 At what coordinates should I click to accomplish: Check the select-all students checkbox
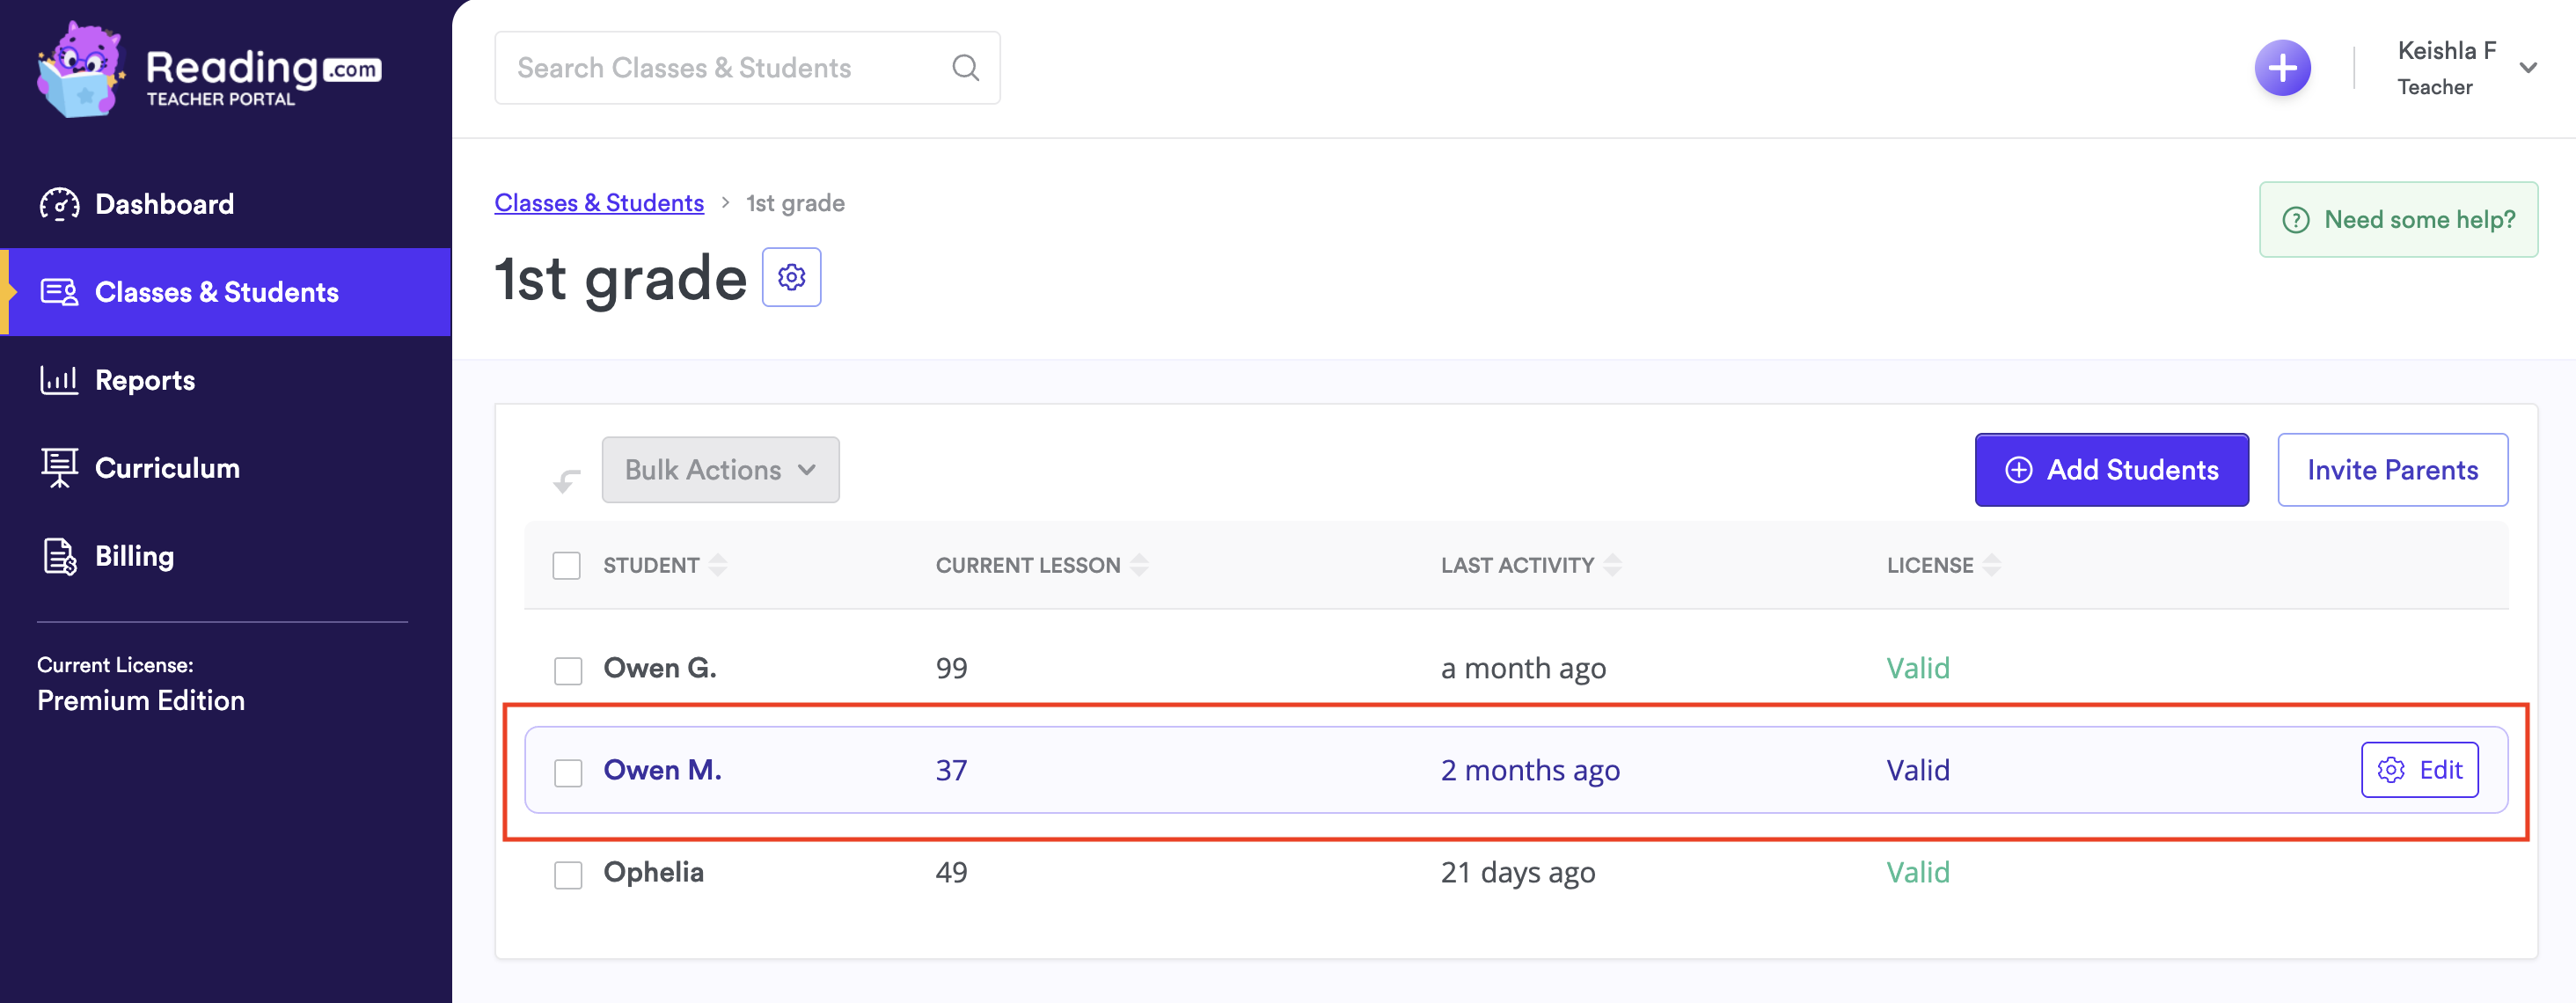pos(567,566)
